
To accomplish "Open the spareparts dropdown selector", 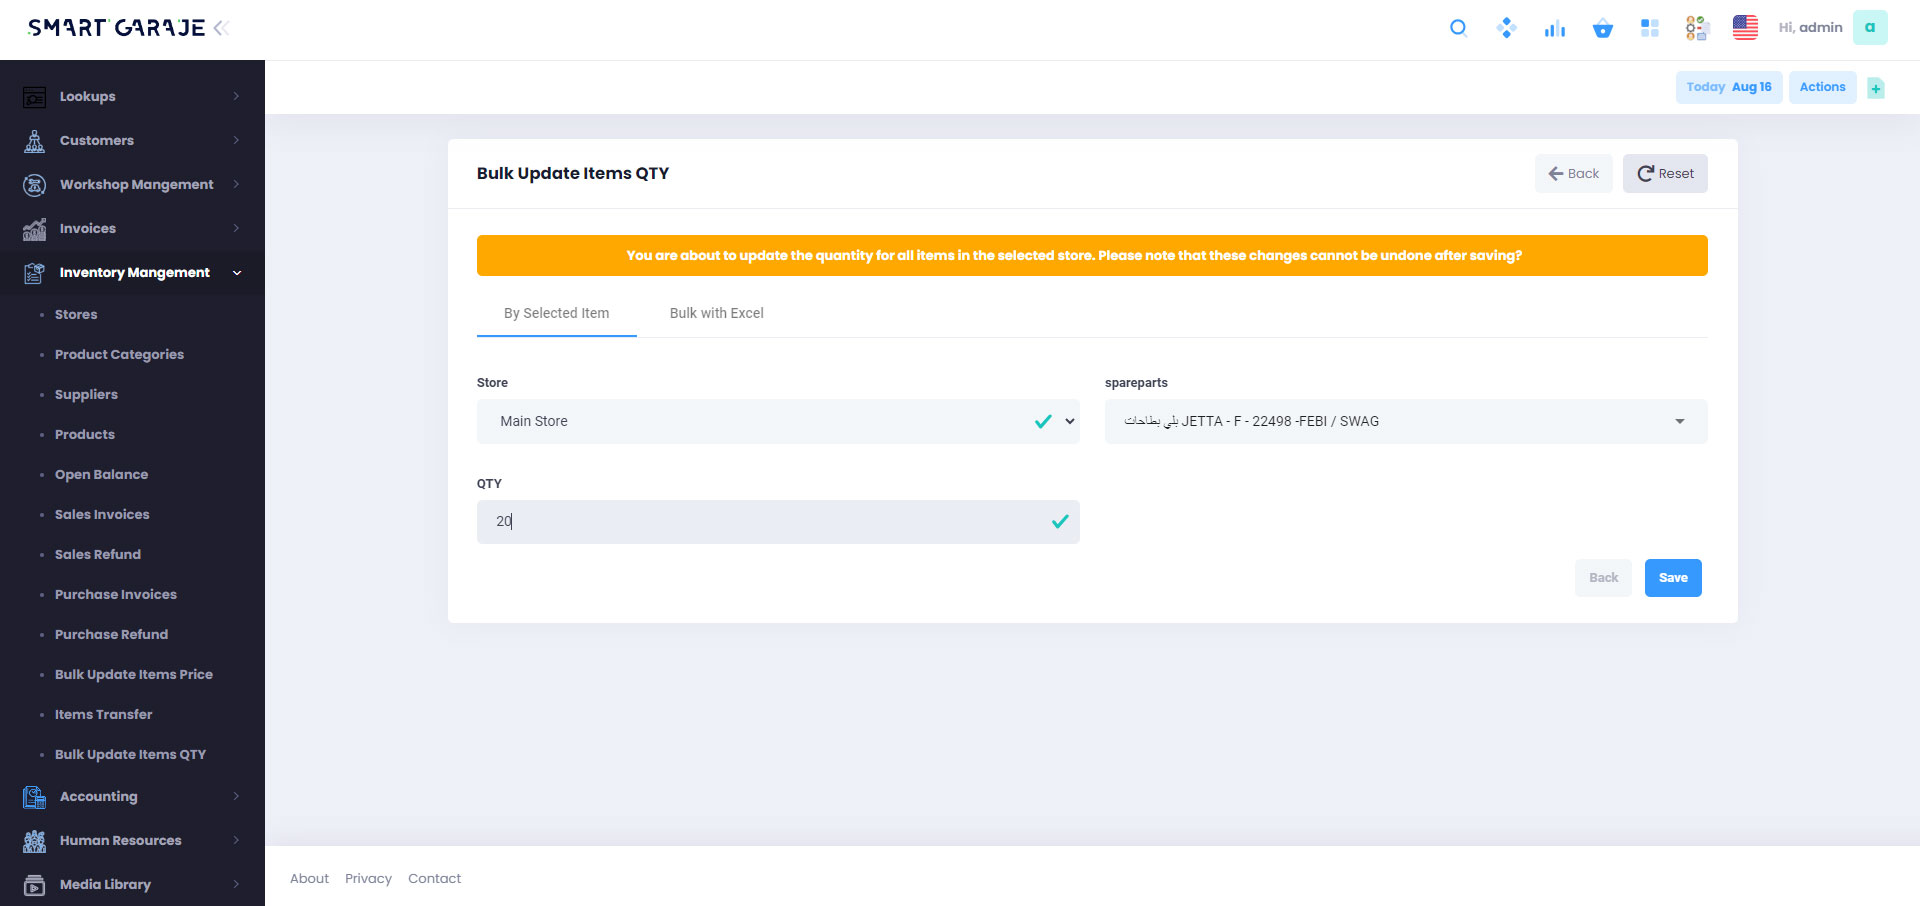I will (x=1406, y=421).
